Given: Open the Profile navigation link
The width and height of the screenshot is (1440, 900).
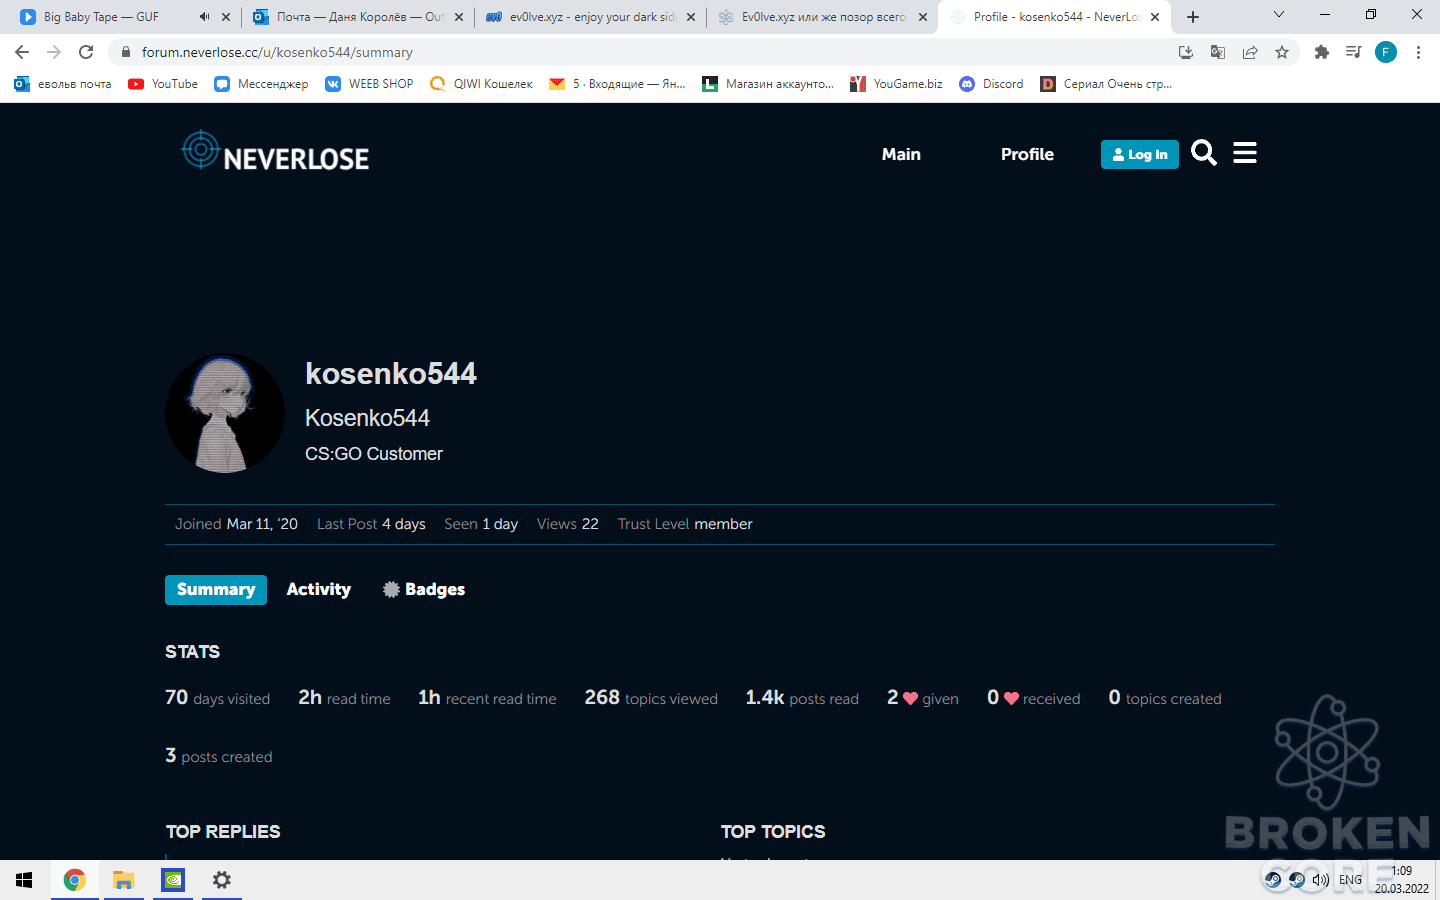Looking at the screenshot, I should coord(1027,154).
